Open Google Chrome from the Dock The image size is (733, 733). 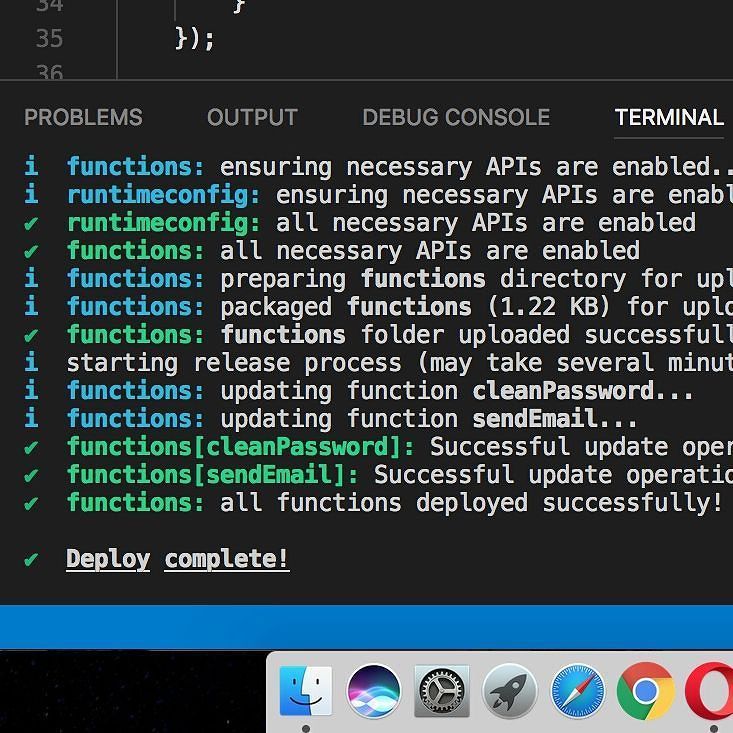tap(646, 692)
